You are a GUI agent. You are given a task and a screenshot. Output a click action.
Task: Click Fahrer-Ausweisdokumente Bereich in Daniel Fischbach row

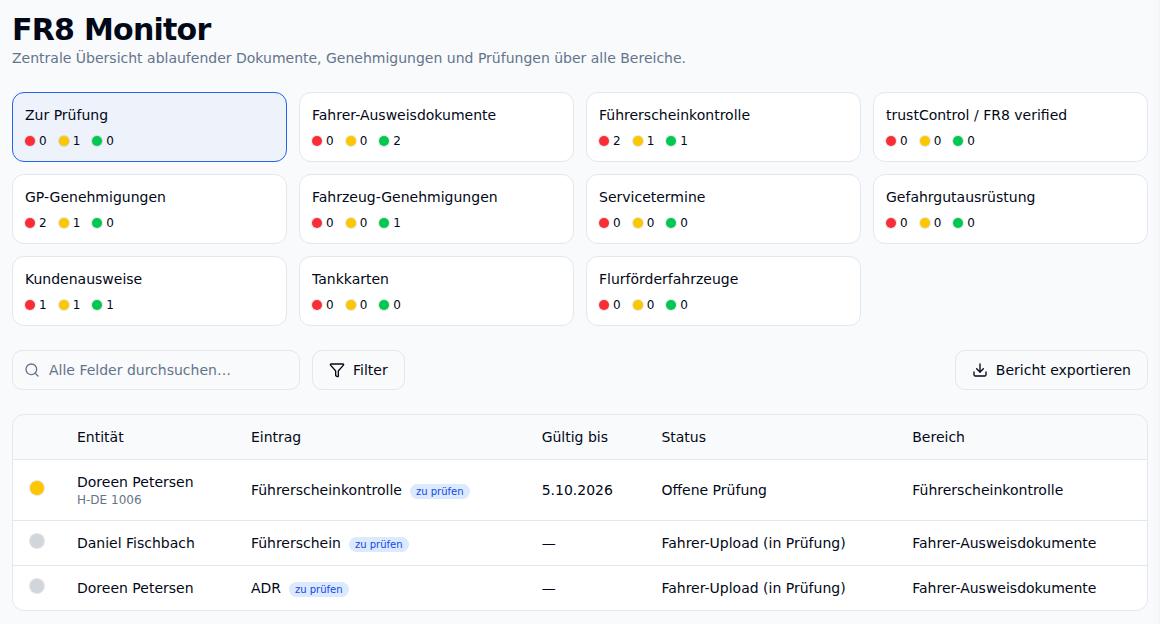click(1004, 543)
